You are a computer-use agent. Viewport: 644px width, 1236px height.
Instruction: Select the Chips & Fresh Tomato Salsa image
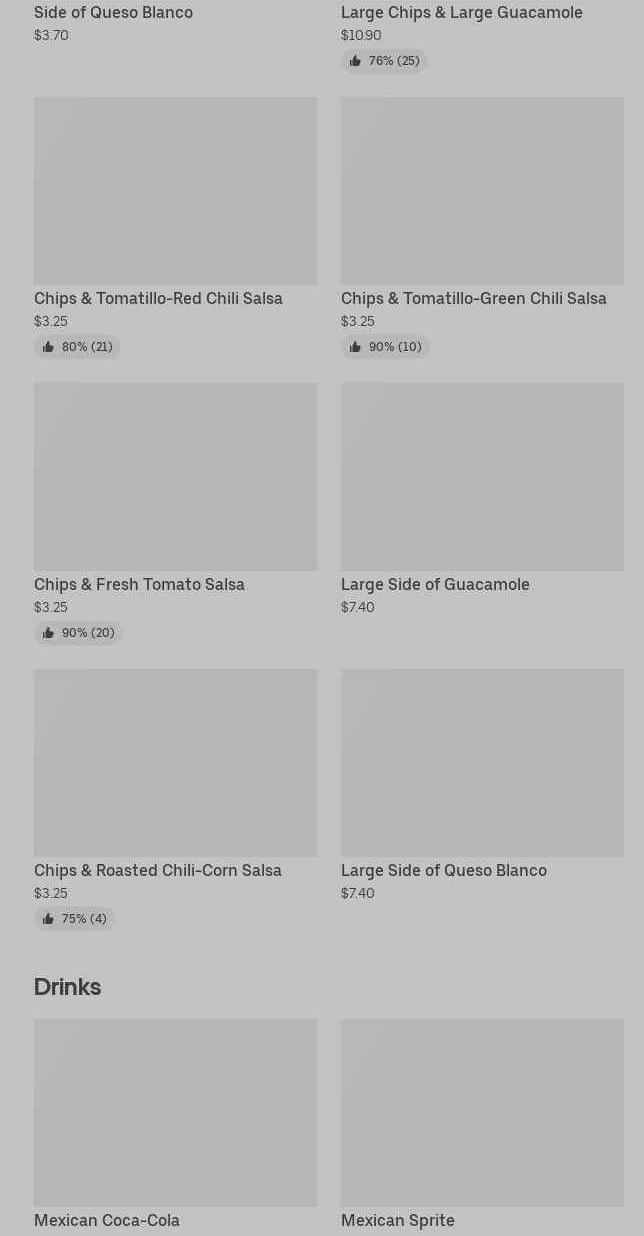click(175, 476)
